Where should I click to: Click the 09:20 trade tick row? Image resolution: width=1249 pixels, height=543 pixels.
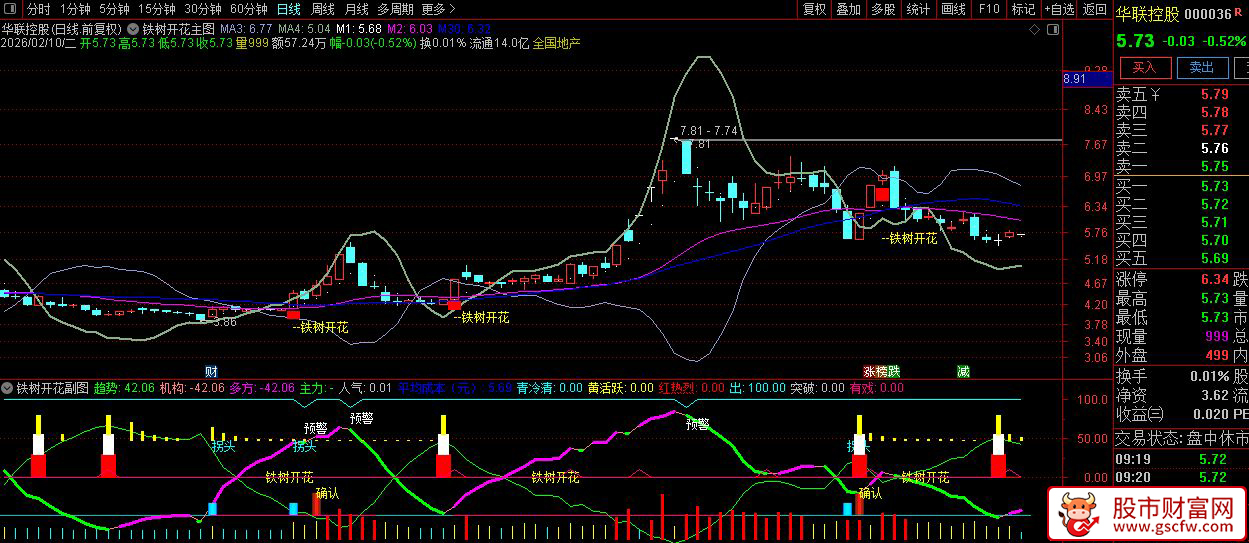[x=1181, y=478]
